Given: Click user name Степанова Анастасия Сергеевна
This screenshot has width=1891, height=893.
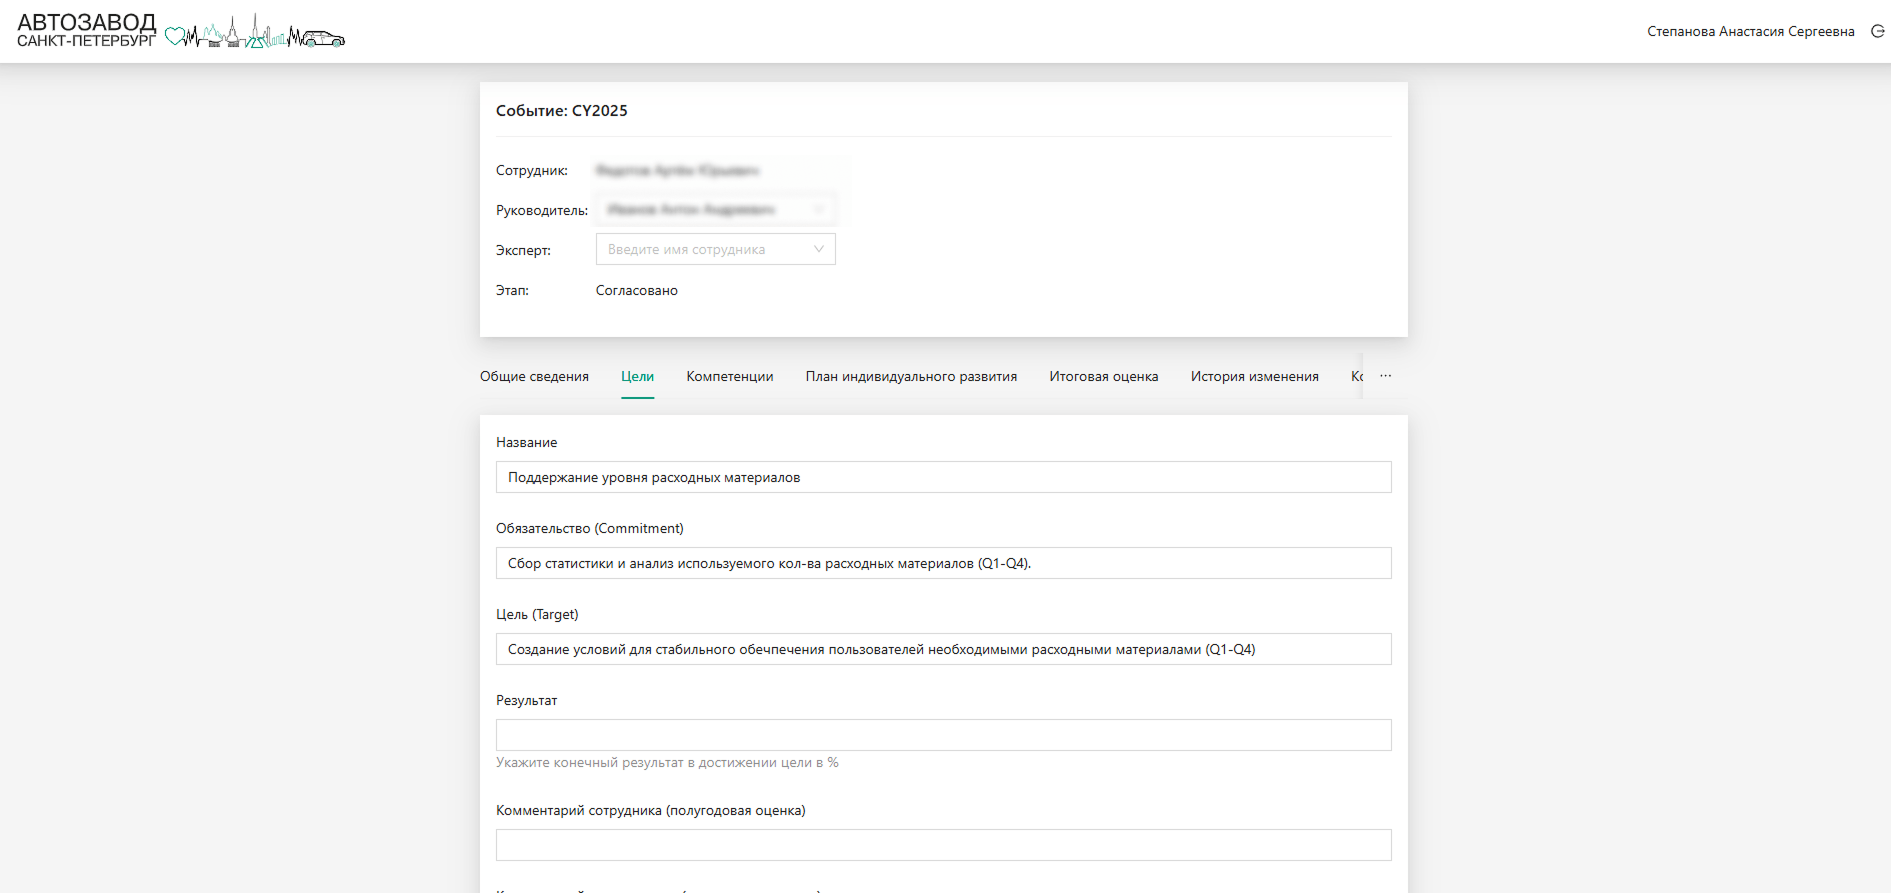Looking at the screenshot, I should click(1750, 32).
